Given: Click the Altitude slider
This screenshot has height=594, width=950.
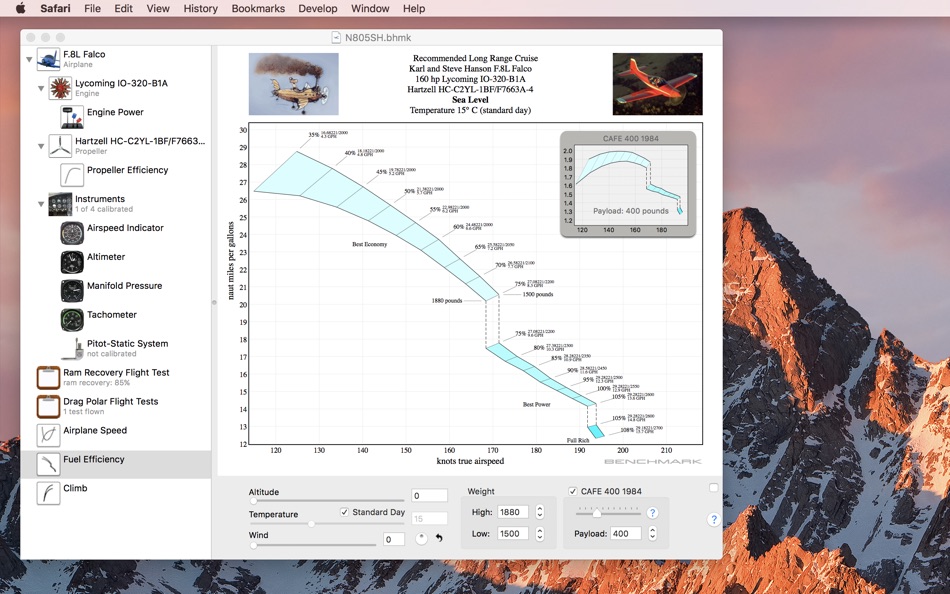Looking at the screenshot, I should coord(327,501).
